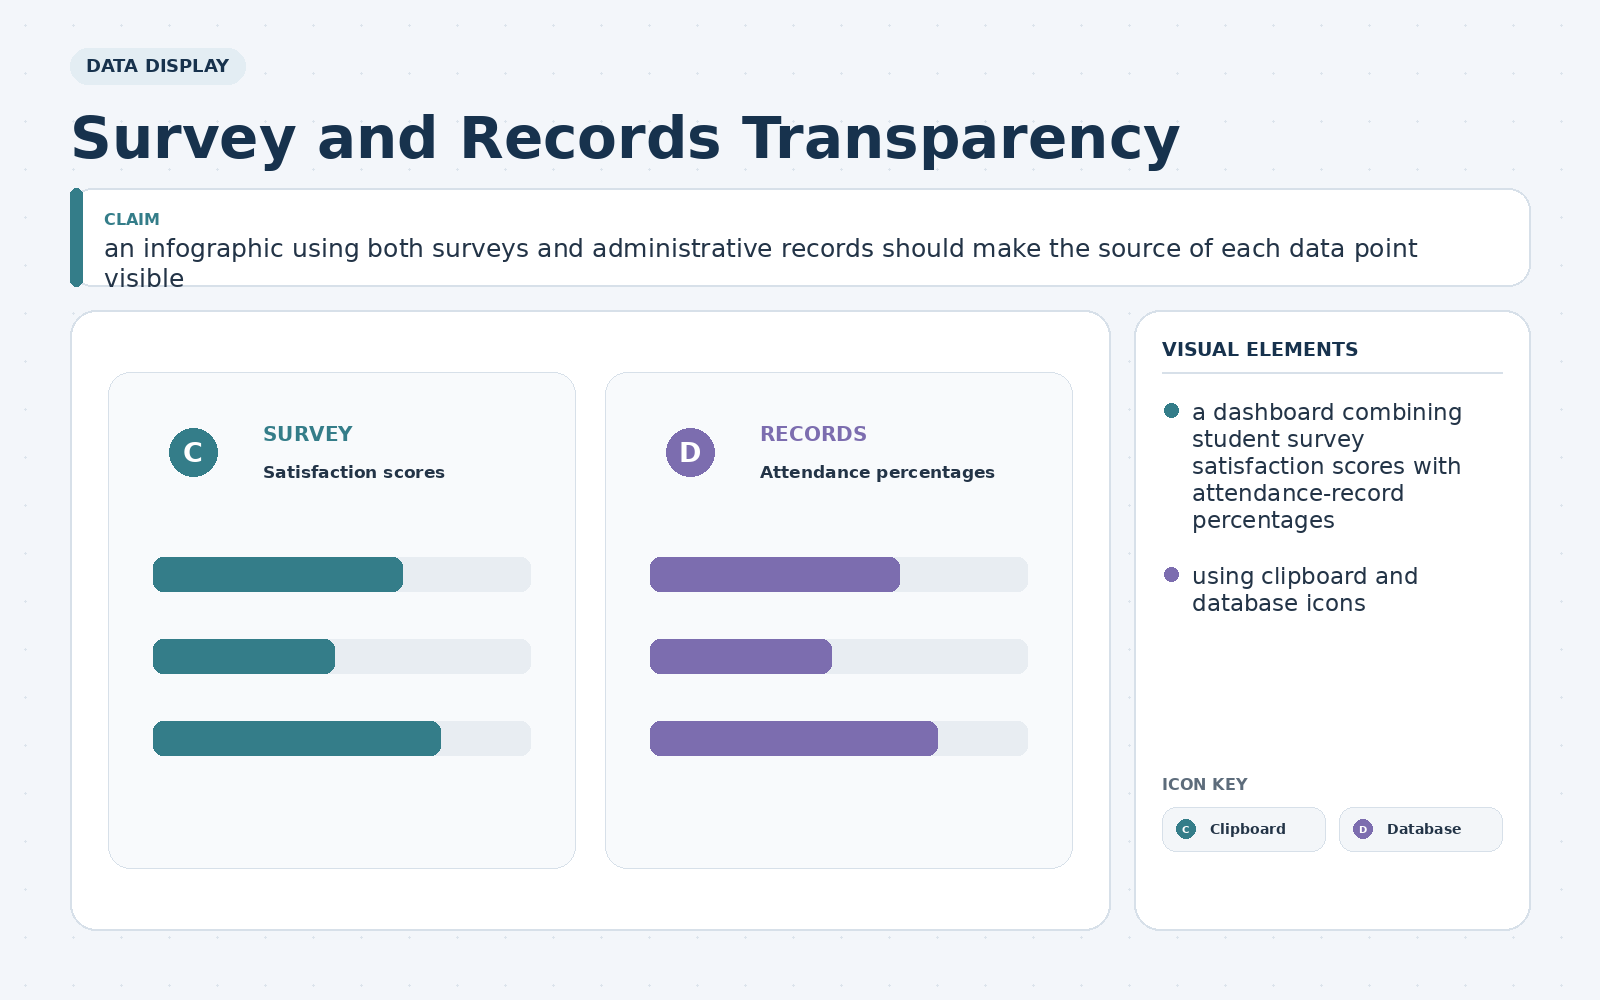Click the small D icon in the Database key
This screenshot has height=1000, width=1600.
1363,829
